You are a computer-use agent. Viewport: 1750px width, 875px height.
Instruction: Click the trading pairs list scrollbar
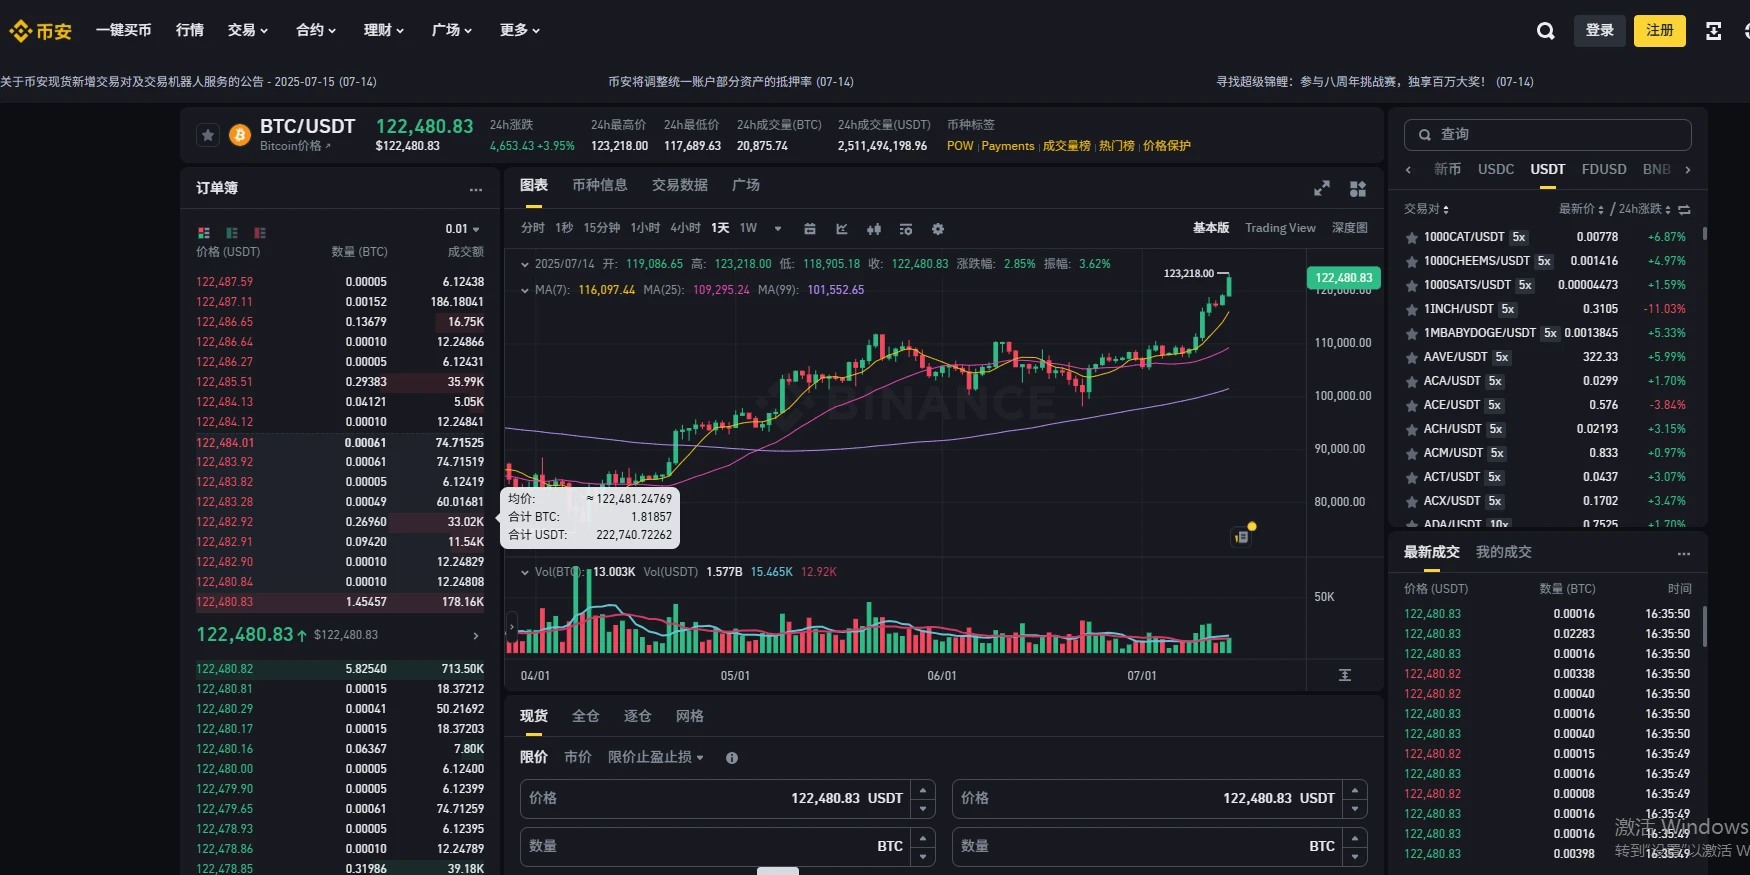coord(1704,235)
